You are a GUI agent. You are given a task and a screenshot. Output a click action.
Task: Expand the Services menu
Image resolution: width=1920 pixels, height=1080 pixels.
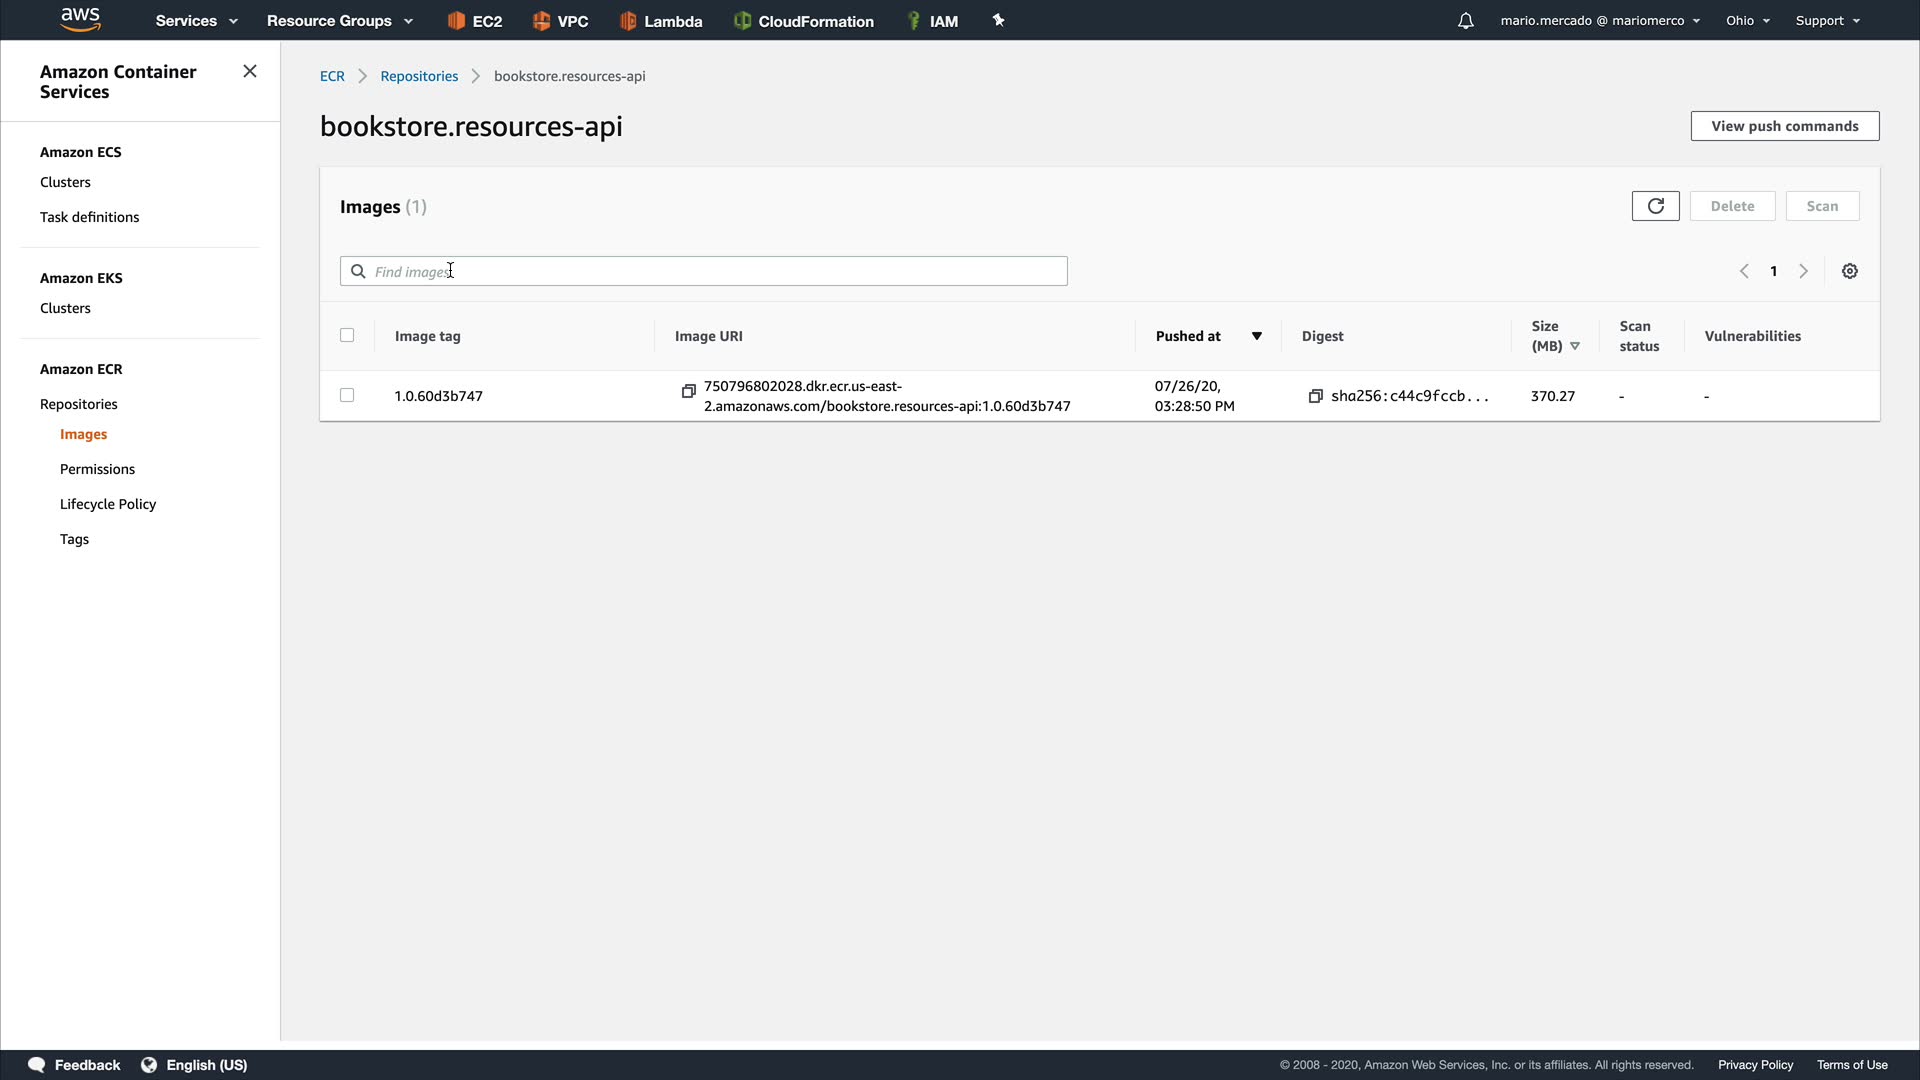(x=196, y=21)
